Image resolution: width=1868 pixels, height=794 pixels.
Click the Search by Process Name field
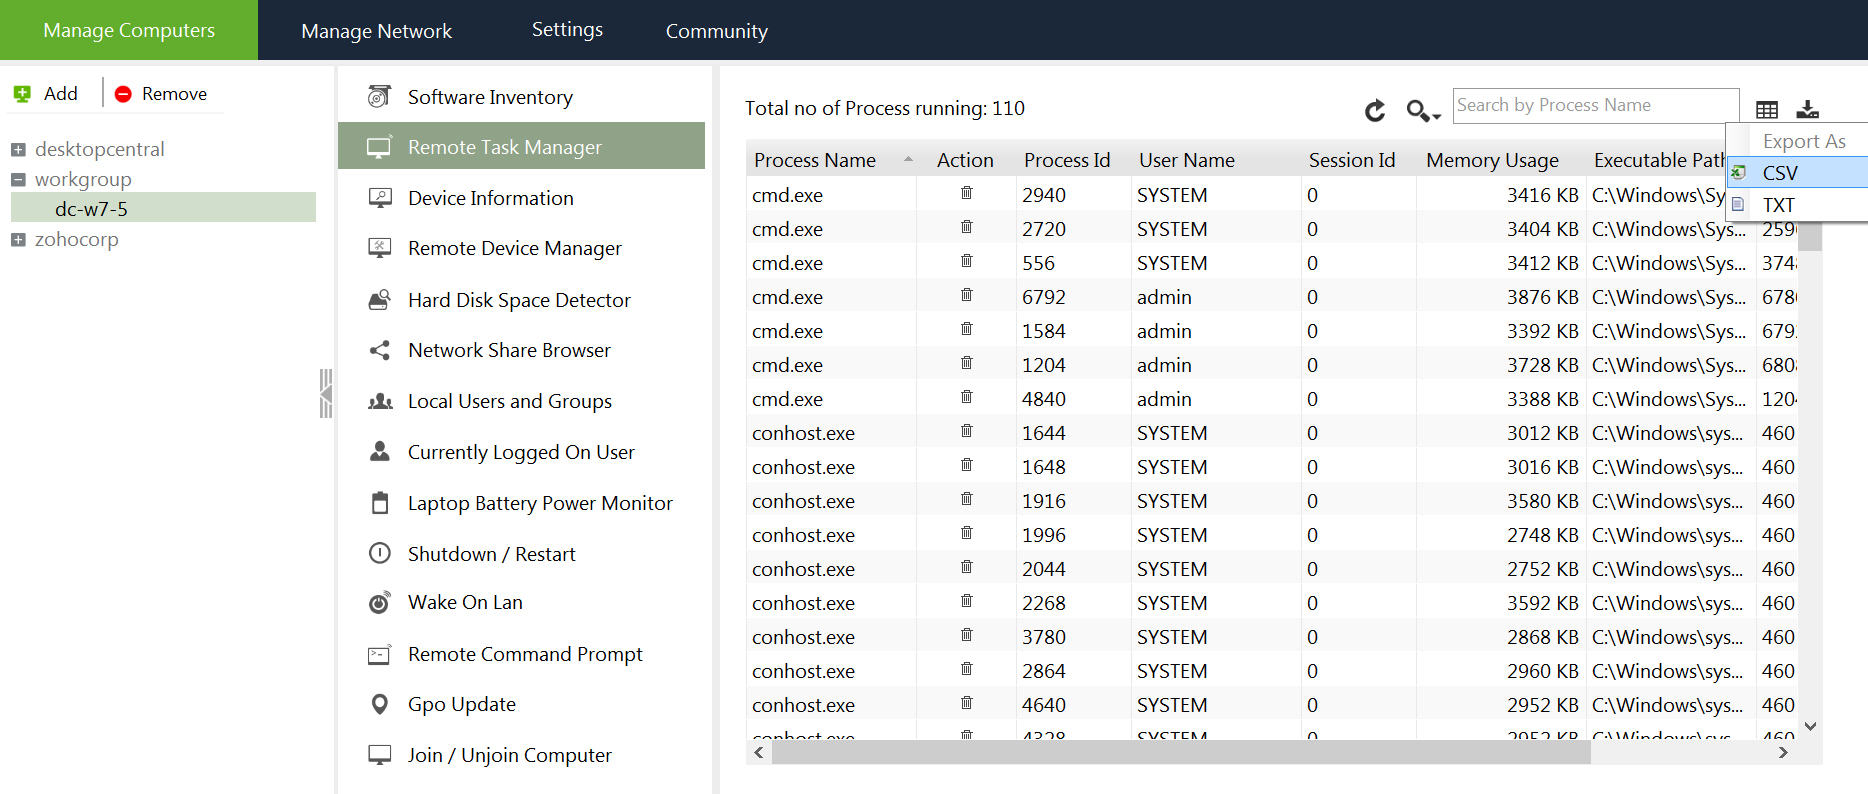1594,106
